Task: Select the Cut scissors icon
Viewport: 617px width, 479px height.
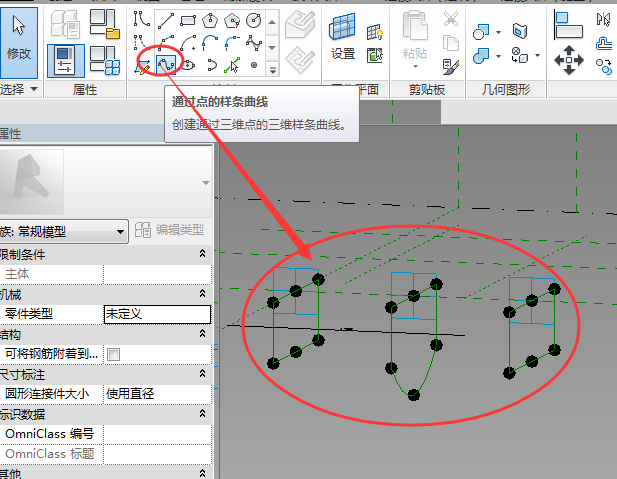Action: [x=450, y=18]
